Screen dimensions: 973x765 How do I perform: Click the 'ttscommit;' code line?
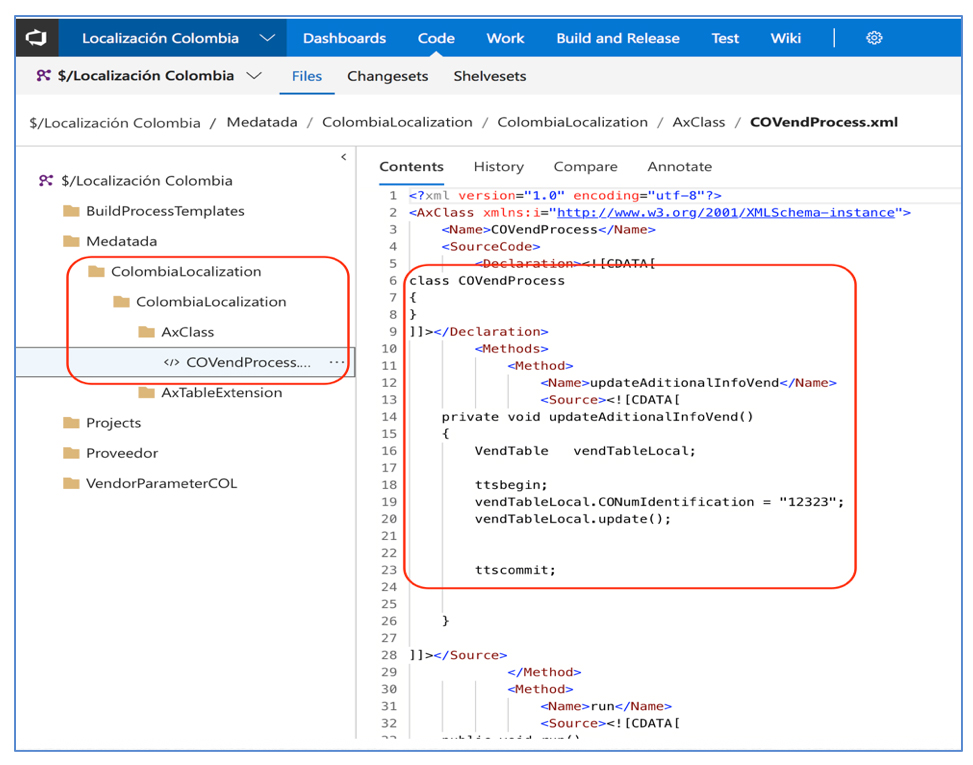tap(515, 570)
